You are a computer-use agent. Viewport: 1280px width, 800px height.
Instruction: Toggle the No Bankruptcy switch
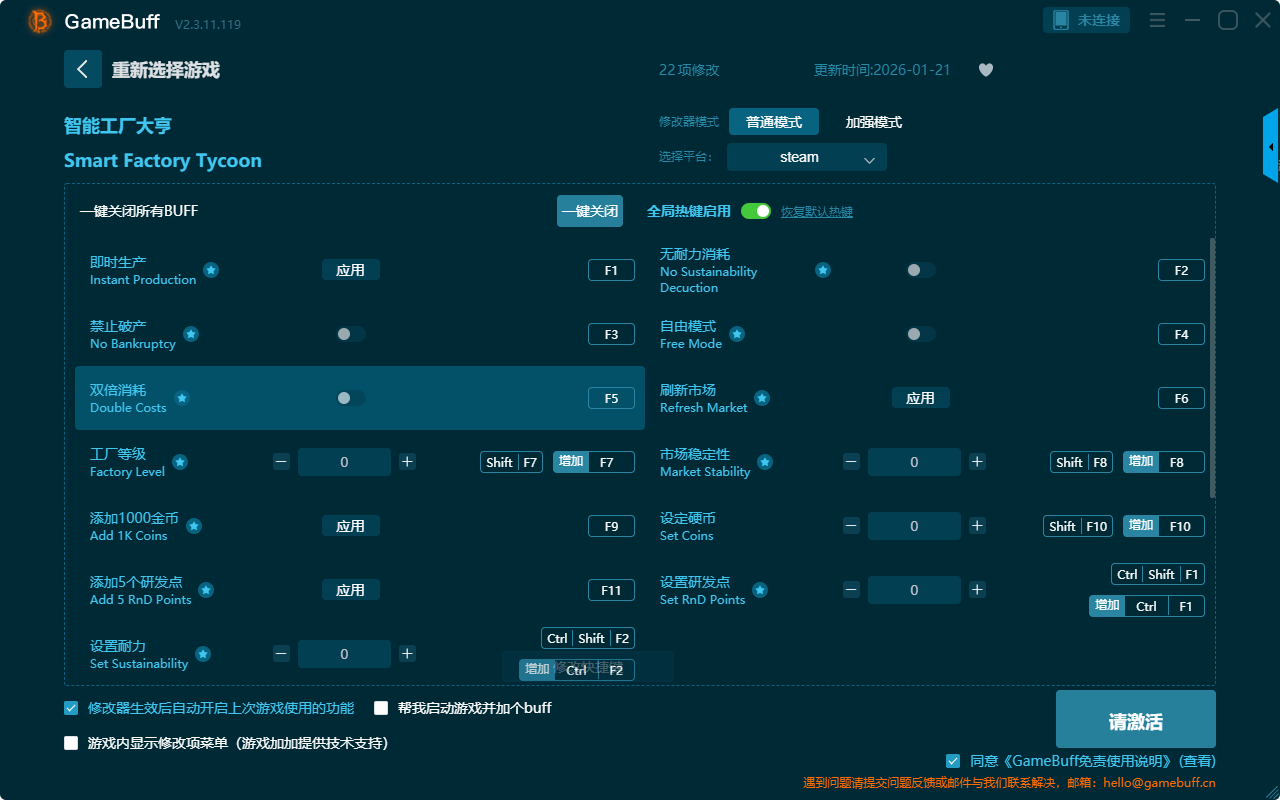pyautogui.click(x=350, y=334)
